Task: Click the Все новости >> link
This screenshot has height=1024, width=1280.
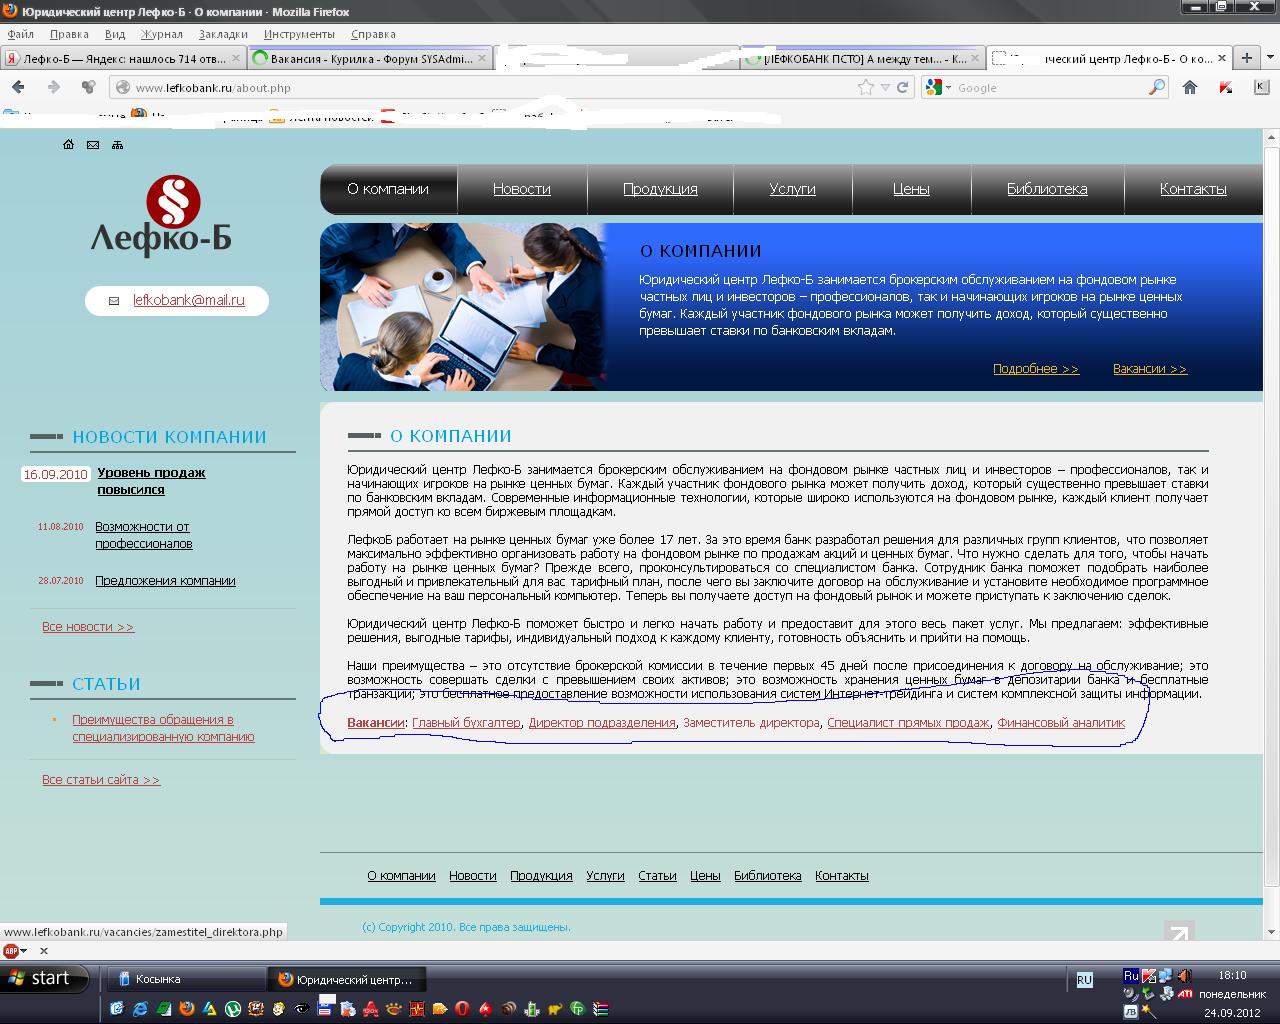Action: (x=88, y=627)
